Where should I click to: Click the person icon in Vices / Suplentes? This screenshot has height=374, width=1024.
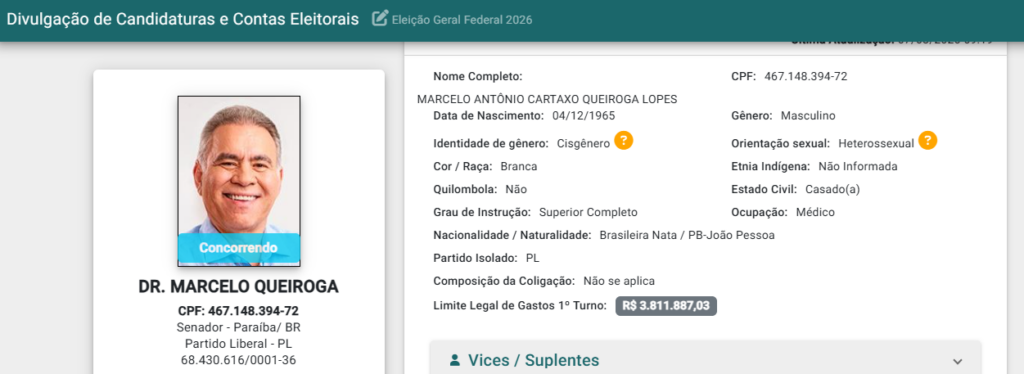(x=455, y=360)
